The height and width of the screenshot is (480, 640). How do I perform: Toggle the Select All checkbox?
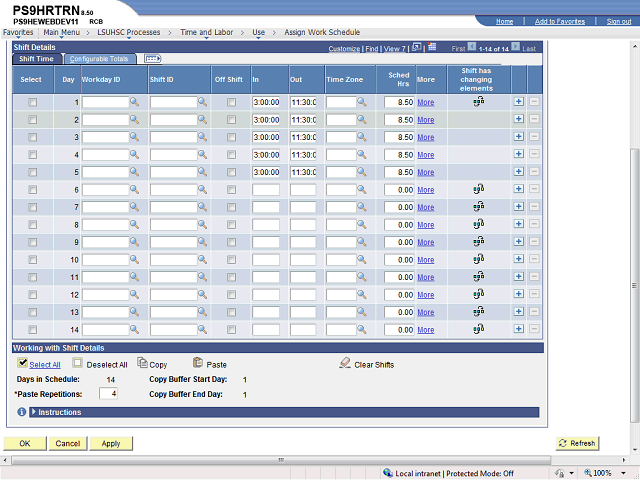tap(22, 364)
